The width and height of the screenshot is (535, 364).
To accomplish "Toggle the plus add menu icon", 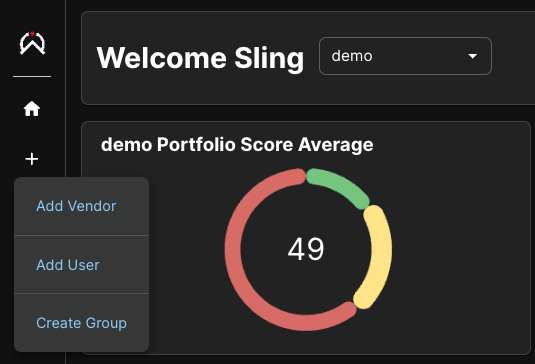I will click(x=32, y=159).
